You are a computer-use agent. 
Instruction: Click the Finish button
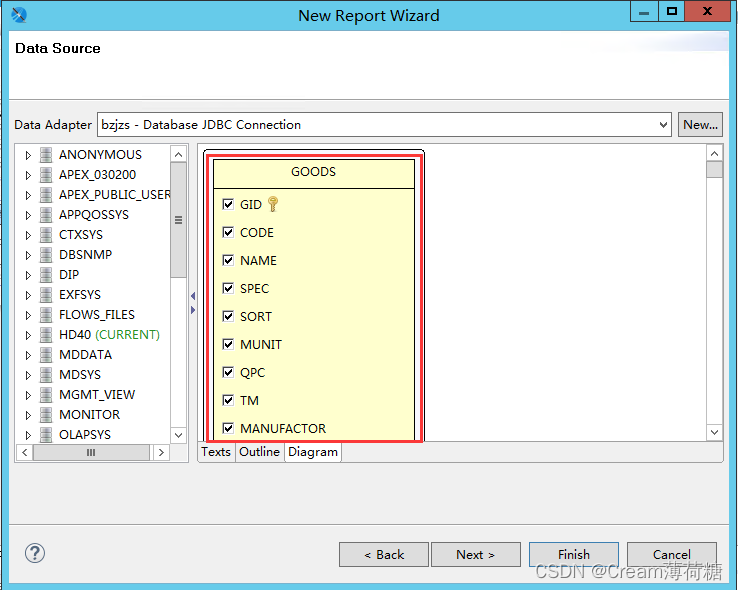574,555
